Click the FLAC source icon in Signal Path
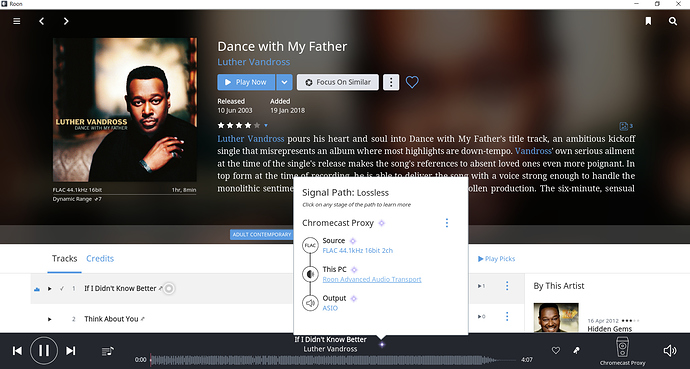Image resolution: width=690 pixels, height=369 pixels. 310,245
